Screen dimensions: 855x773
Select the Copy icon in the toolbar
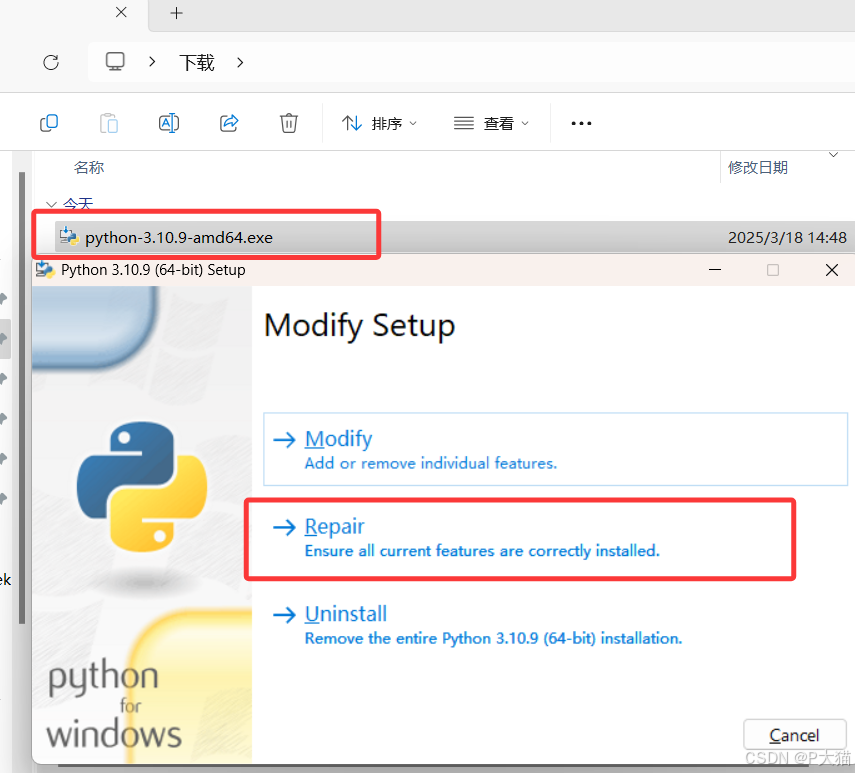click(48, 122)
